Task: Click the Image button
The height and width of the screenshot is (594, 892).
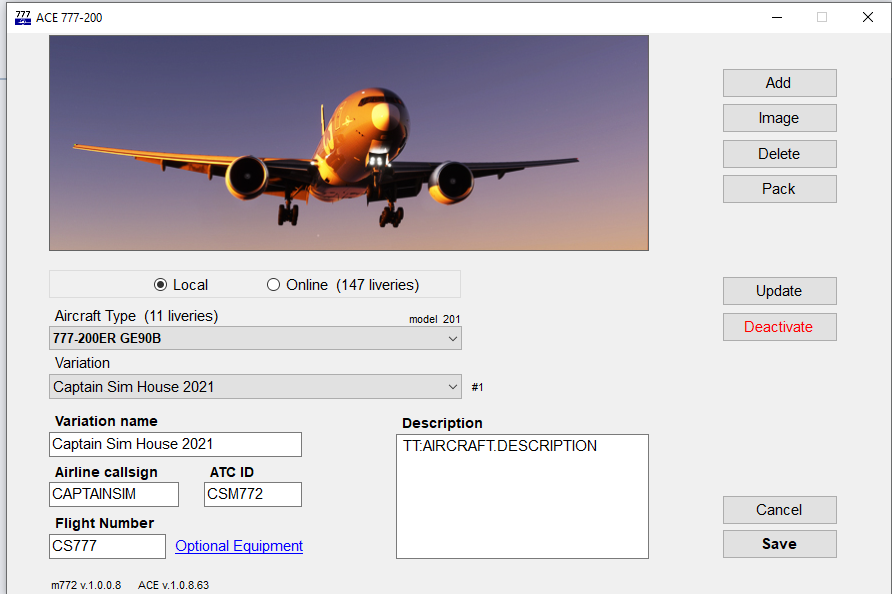Action: point(779,118)
